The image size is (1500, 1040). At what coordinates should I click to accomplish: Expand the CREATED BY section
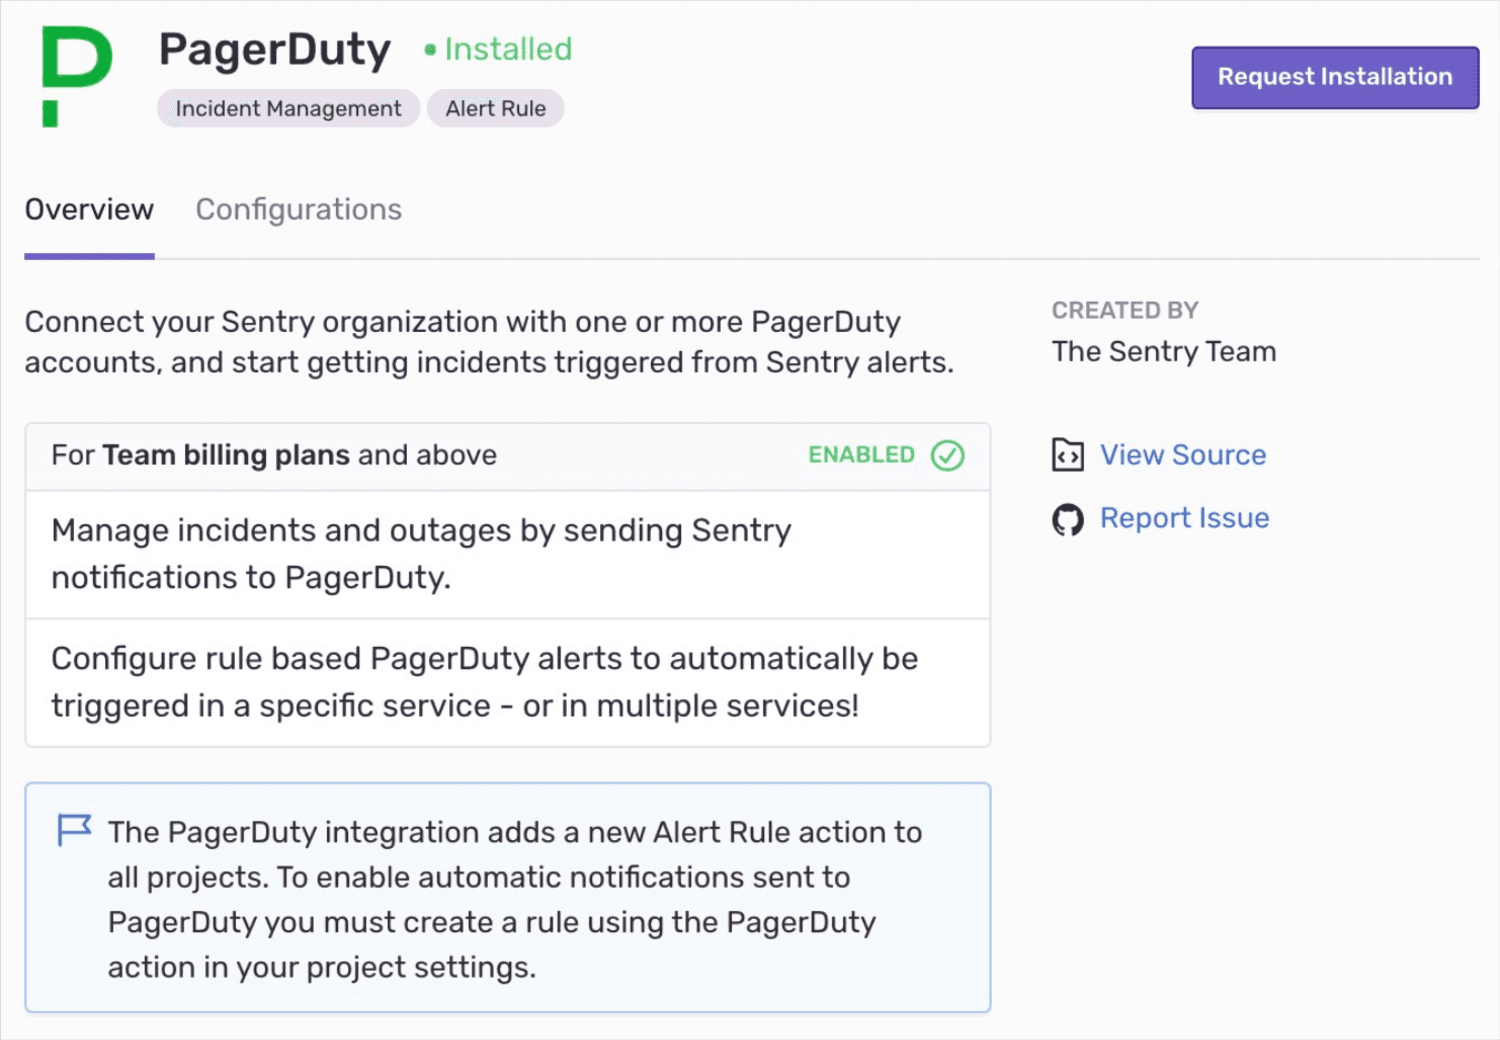[x=1125, y=310]
